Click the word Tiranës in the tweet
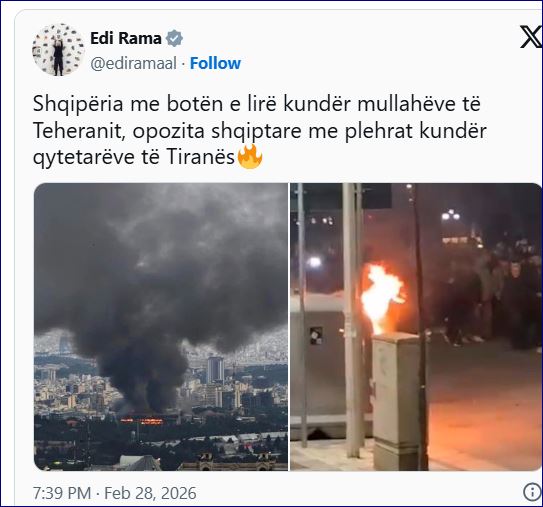 (x=201, y=157)
